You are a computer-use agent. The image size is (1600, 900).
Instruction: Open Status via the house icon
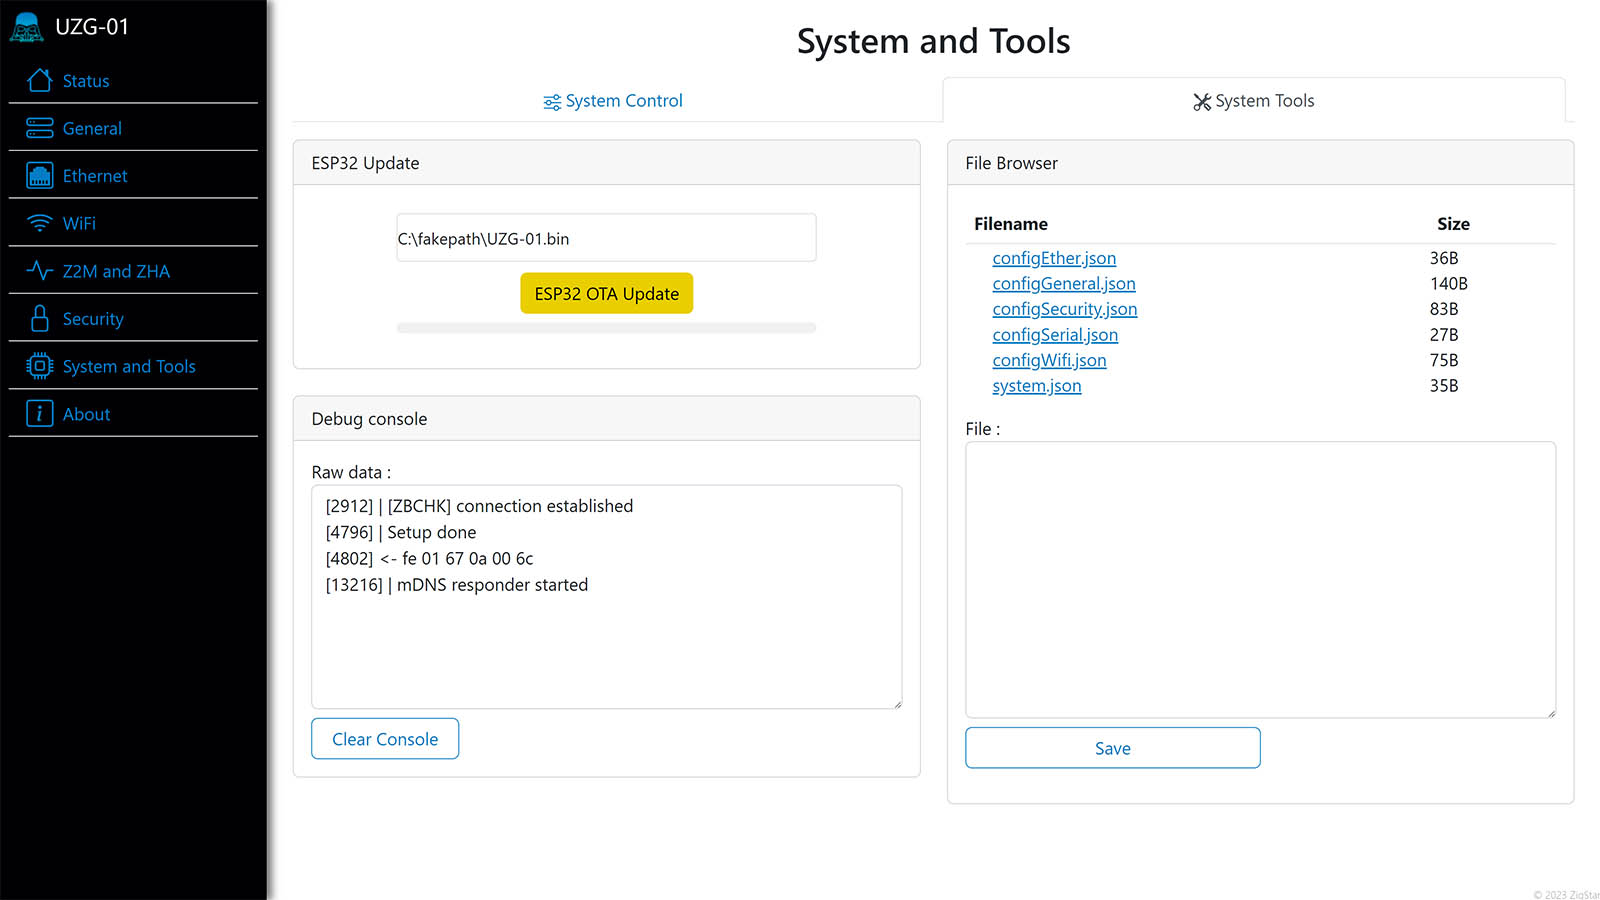coord(40,80)
